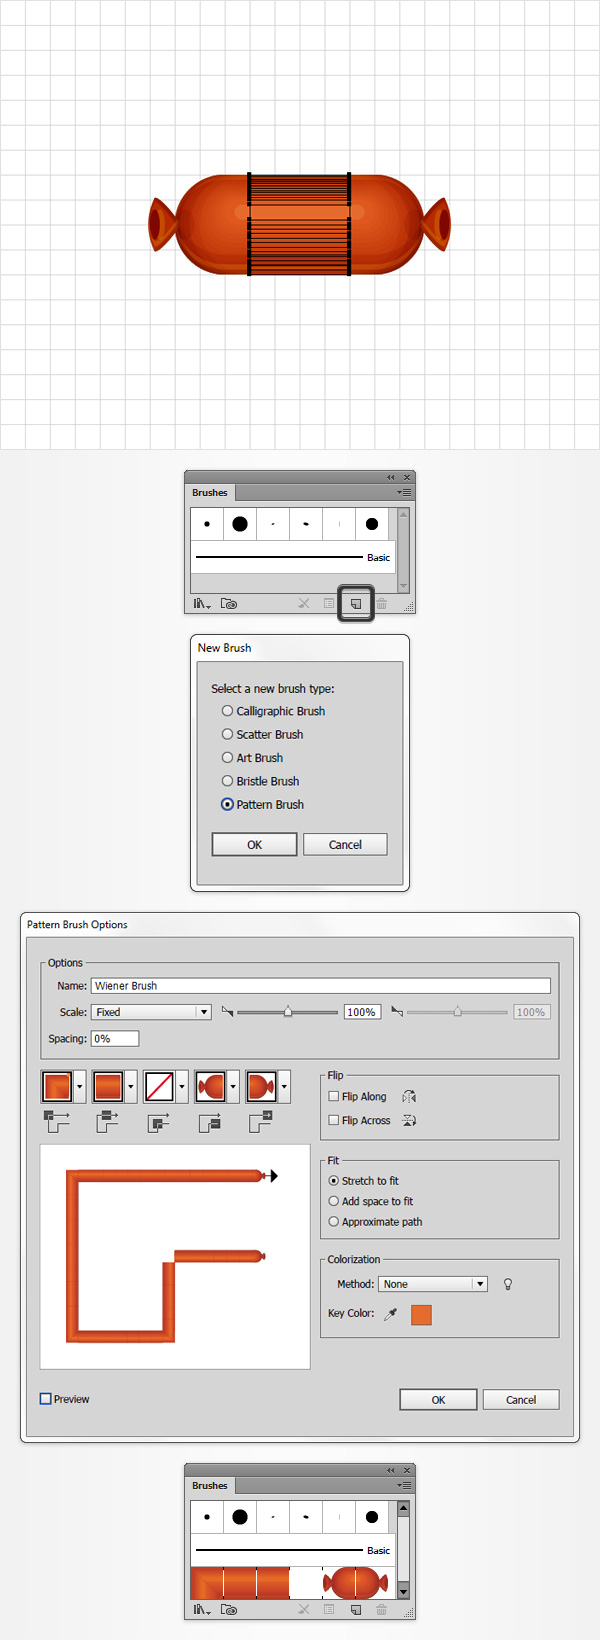Confirm Pattern Brush Options with OK
The height and width of the screenshot is (1640, 600).
click(438, 1400)
